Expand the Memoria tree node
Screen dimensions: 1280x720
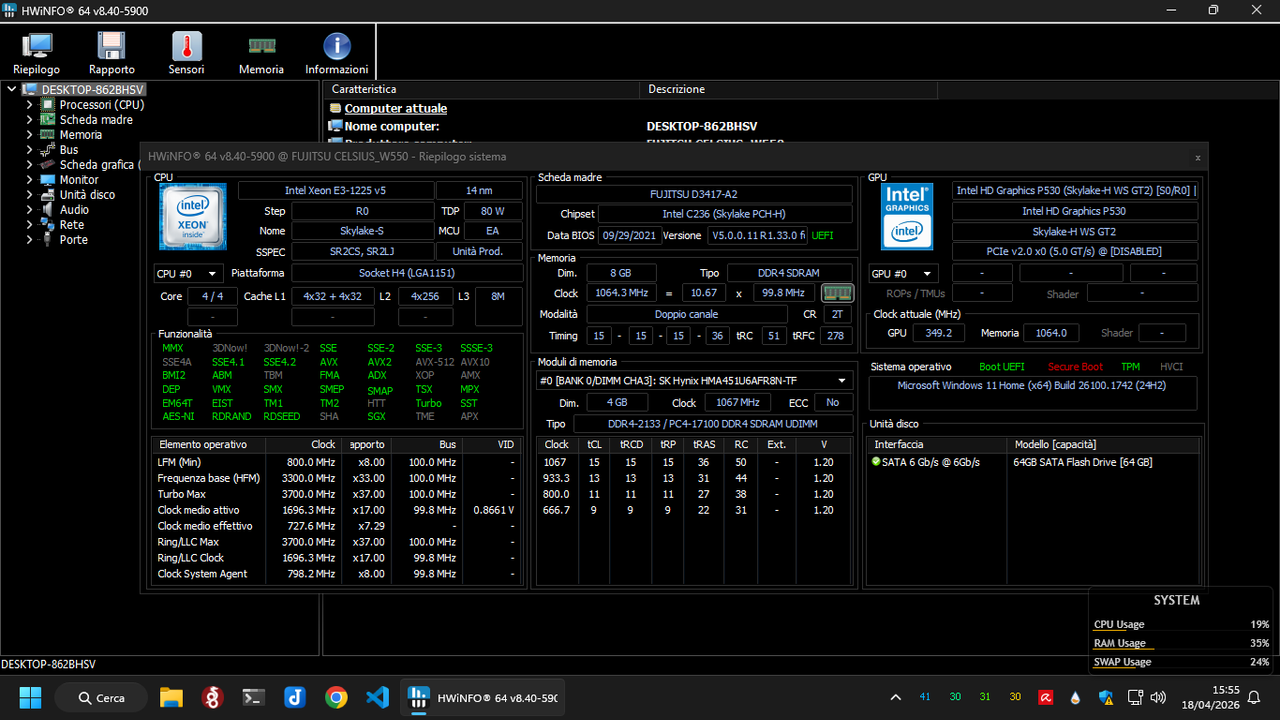[29, 135]
